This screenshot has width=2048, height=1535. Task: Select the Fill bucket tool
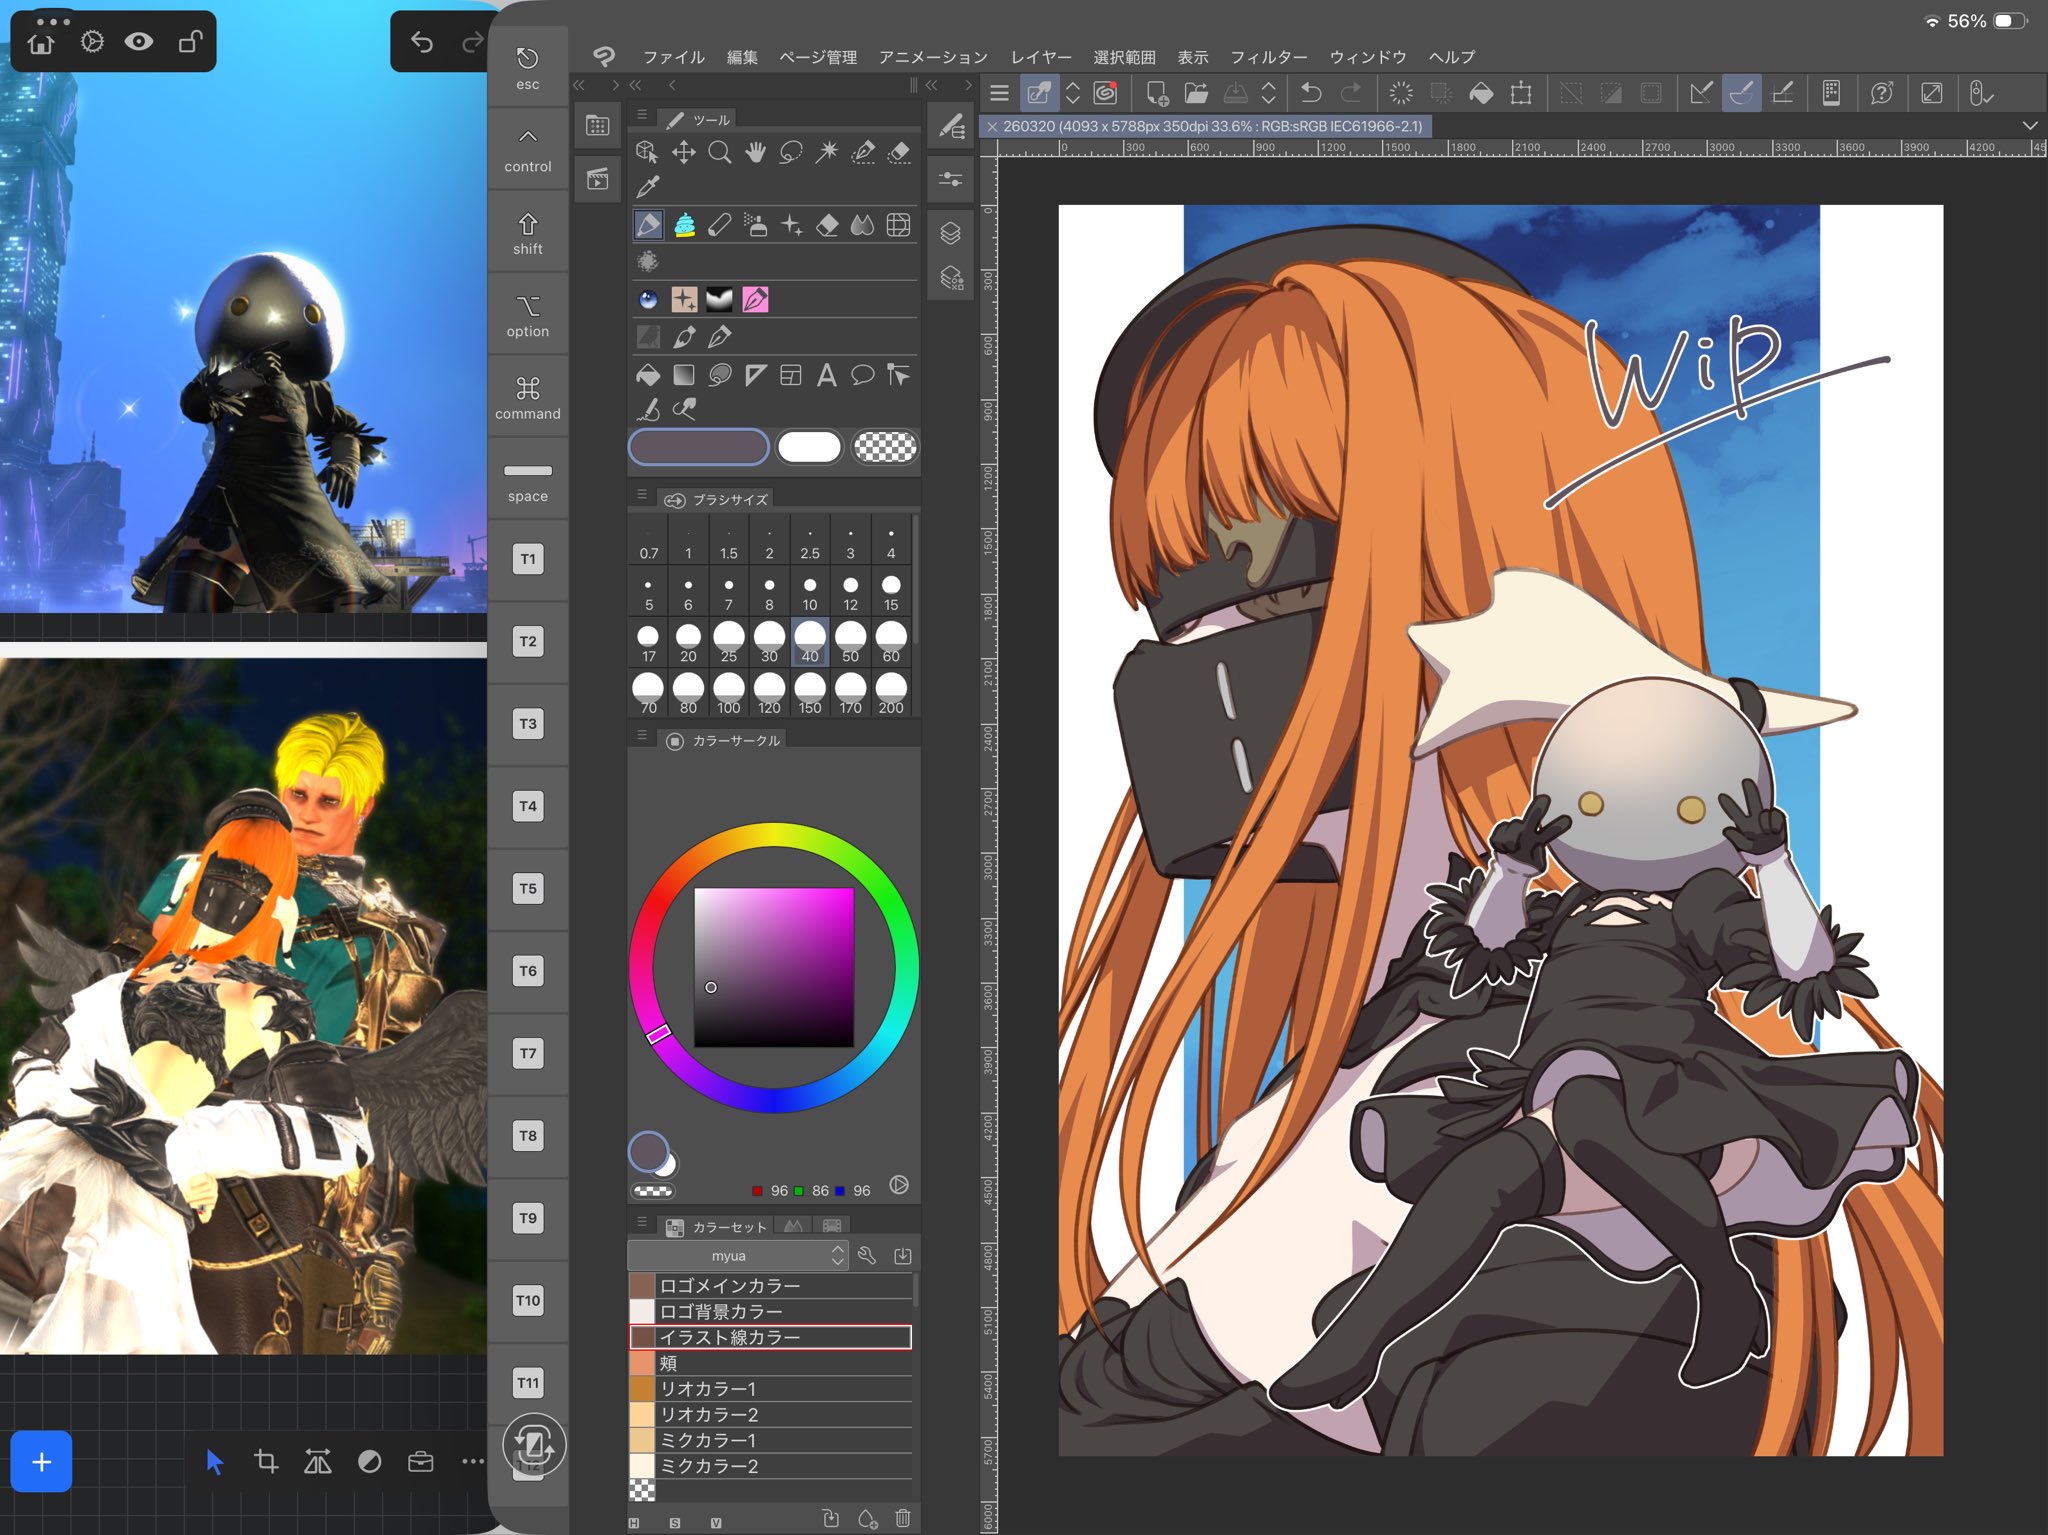click(x=648, y=375)
